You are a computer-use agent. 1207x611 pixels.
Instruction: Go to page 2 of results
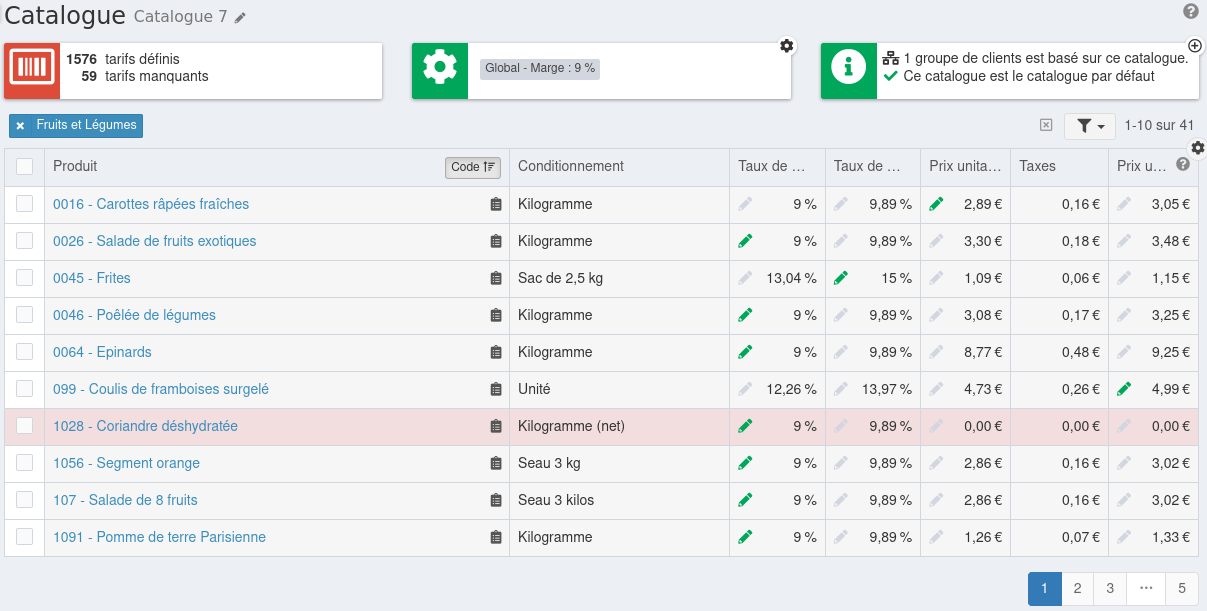tap(1077, 588)
